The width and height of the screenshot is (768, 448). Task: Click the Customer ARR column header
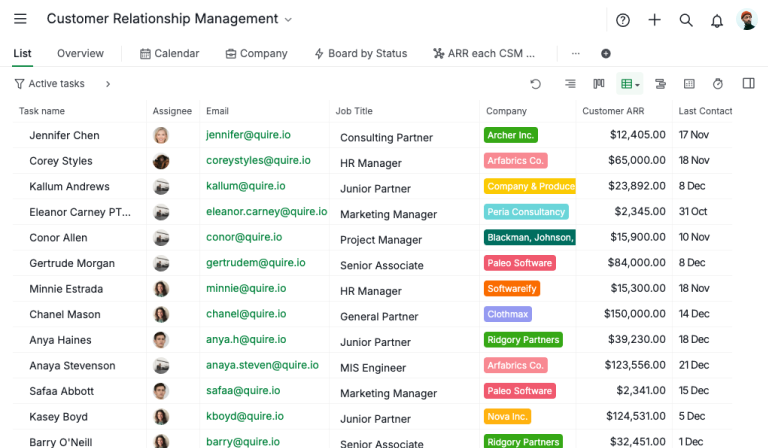click(613, 111)
